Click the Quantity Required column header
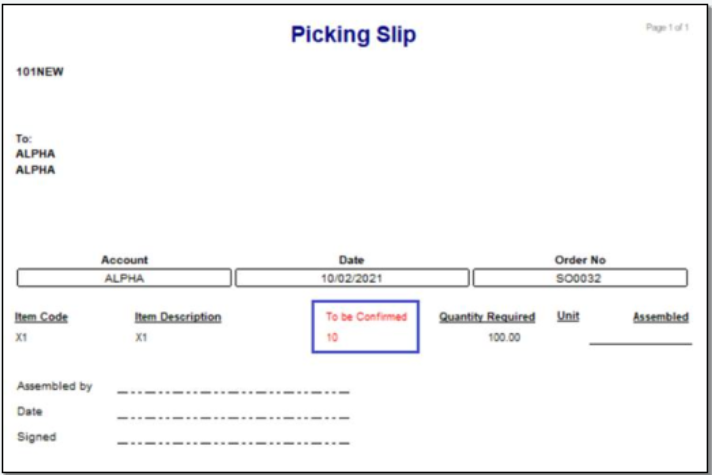This screenshot has width=712, height=475. tap(487, 317)
